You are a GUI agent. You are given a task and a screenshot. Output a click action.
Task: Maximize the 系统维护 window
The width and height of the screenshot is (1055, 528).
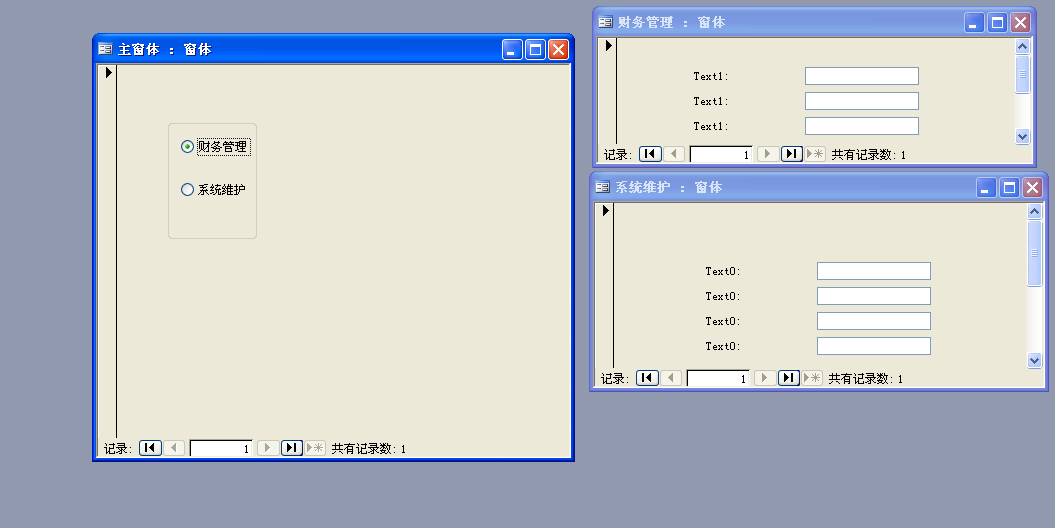pos(1009,188)
